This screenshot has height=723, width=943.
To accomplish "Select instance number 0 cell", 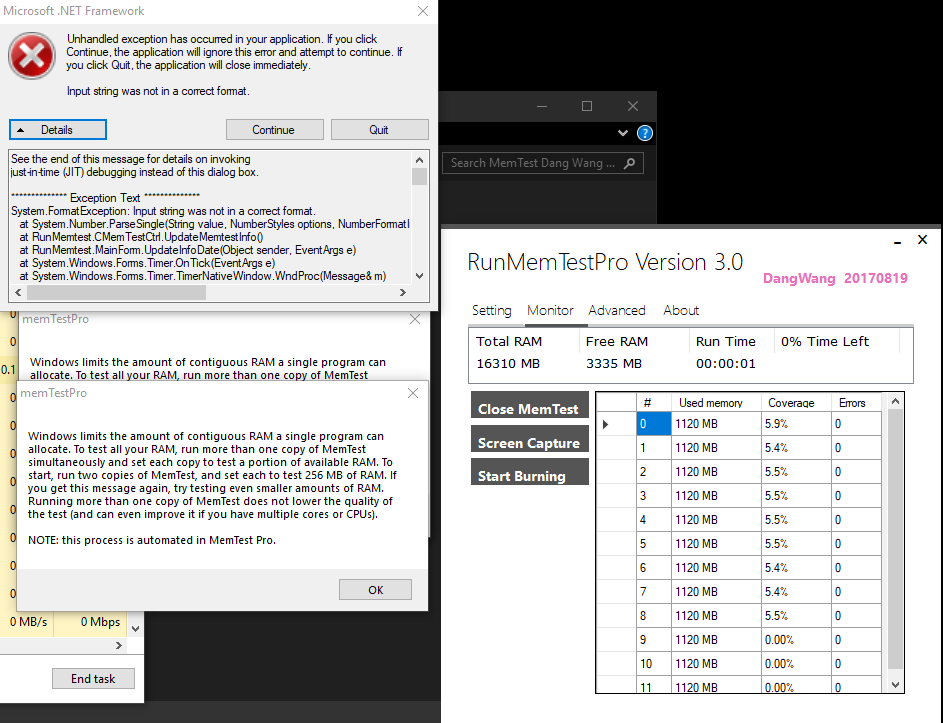I will tap(654, 424).
